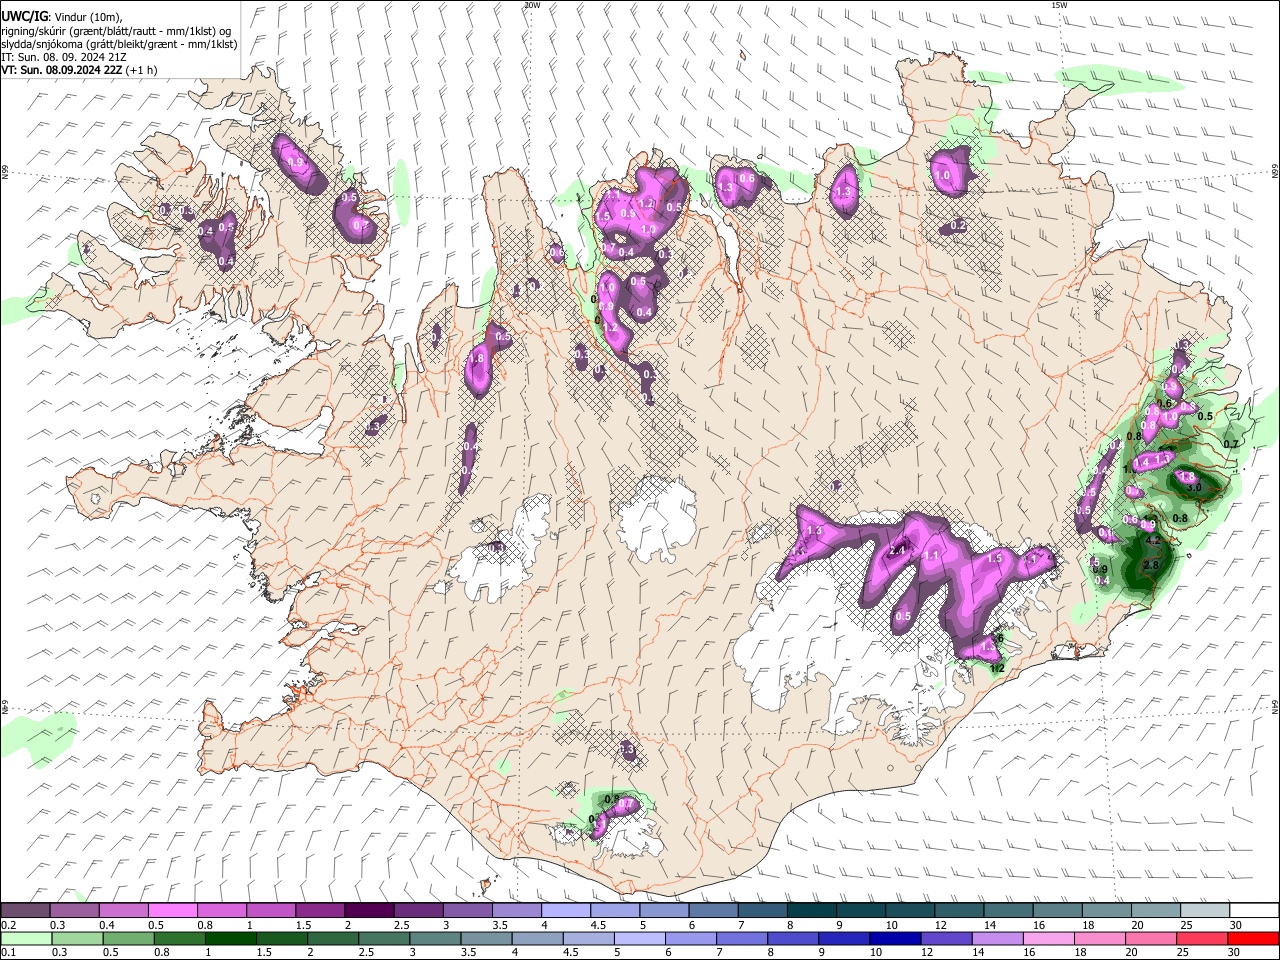Click the '30' label under the red rain swatch
Screen dimensions: 1280x960
[x=1236, y=953]
